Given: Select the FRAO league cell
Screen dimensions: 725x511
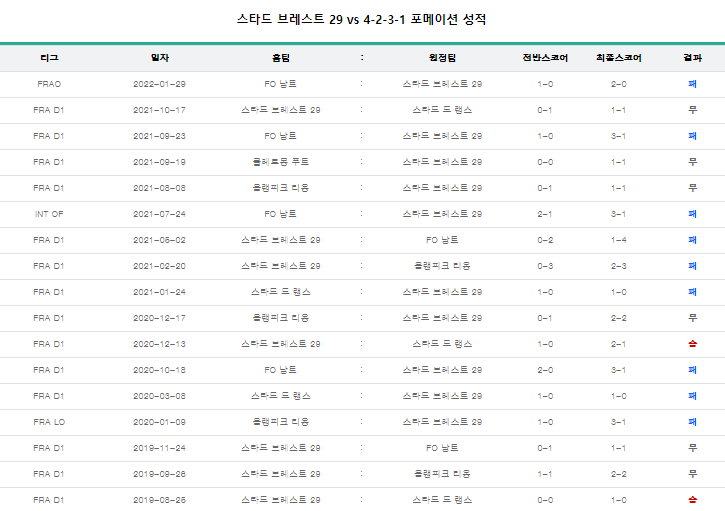Looking at the screenshot, I should [x=49, y=84].
